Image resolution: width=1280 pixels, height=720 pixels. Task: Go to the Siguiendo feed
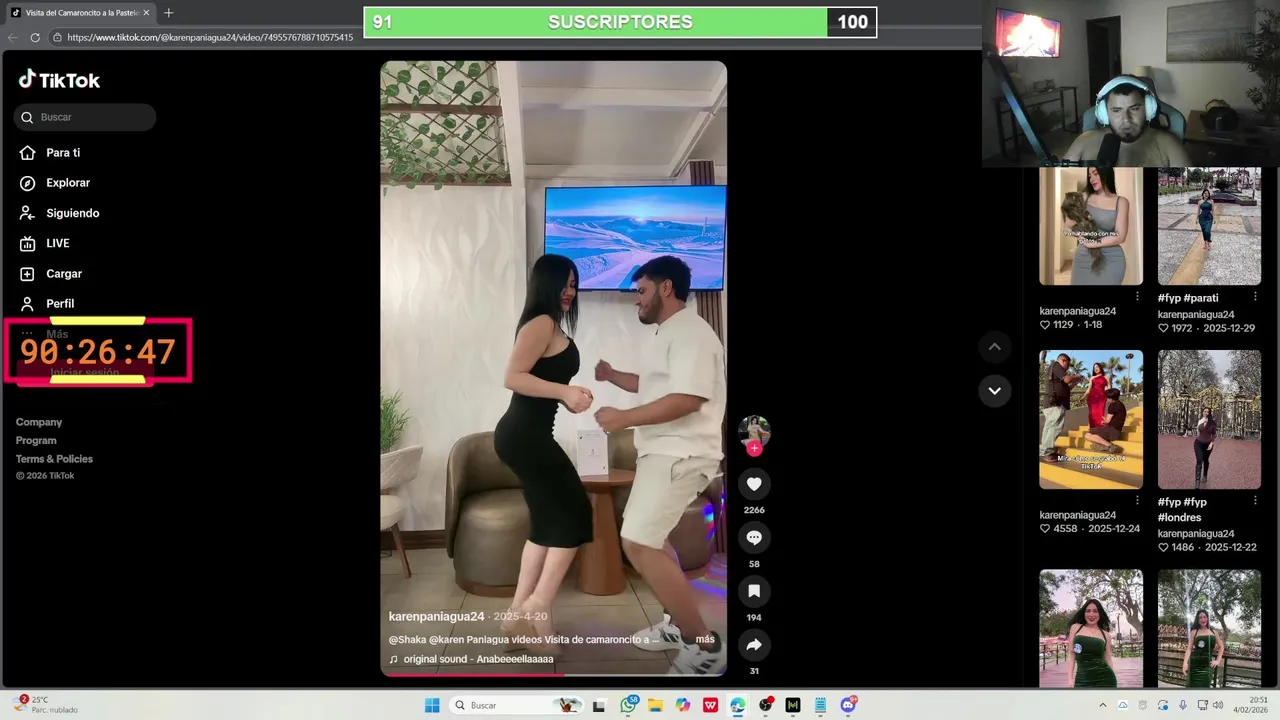click(59, 213)
